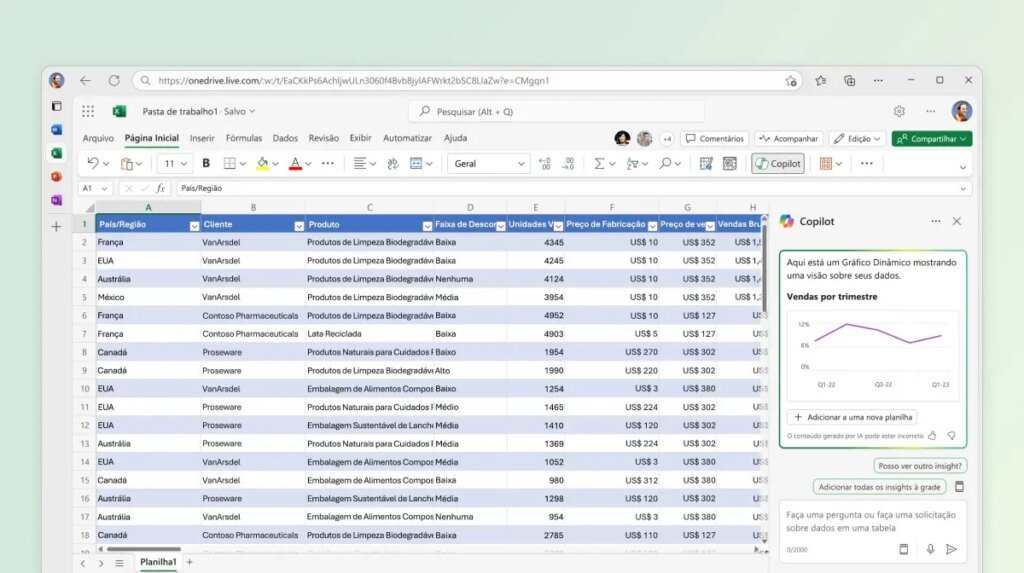Click the microphone icon in Copilot
Screen dimensions: 1024x573
tap(930, 549)
